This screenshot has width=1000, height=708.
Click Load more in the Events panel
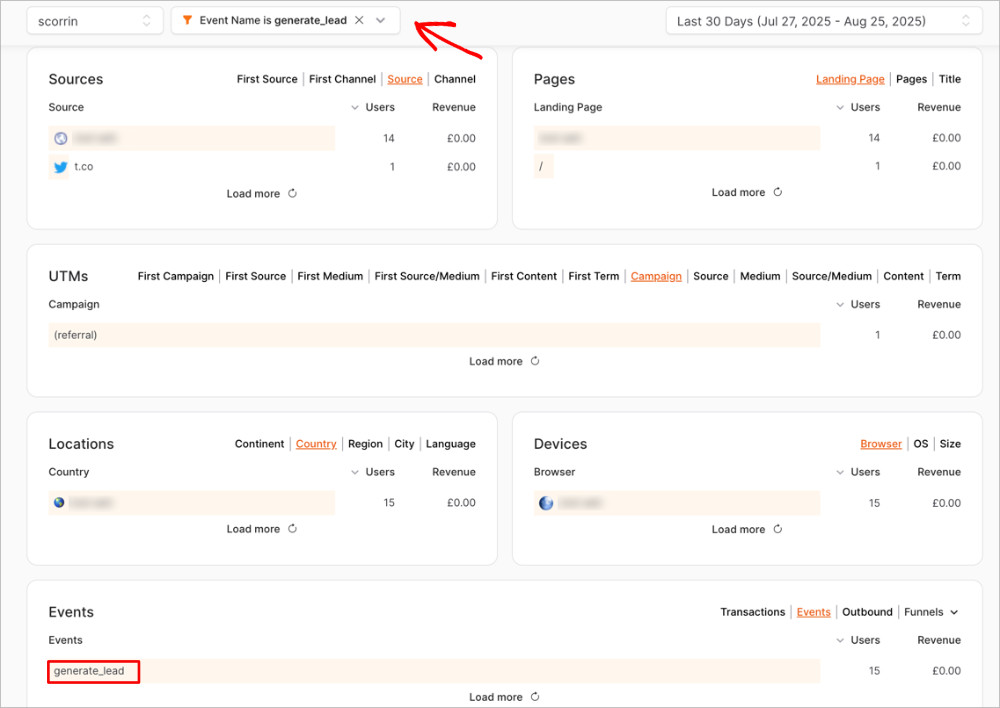(495, 697)
